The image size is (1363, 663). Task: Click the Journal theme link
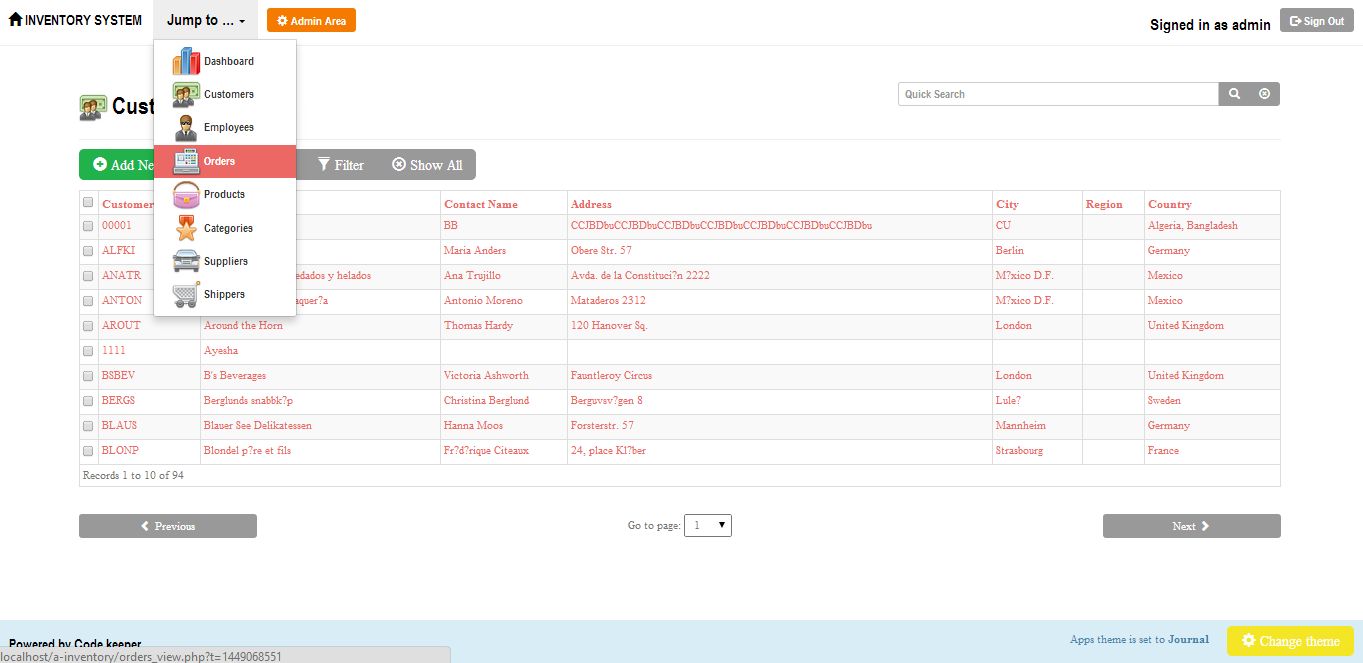pyautogui.click(x=1188, y=639)
